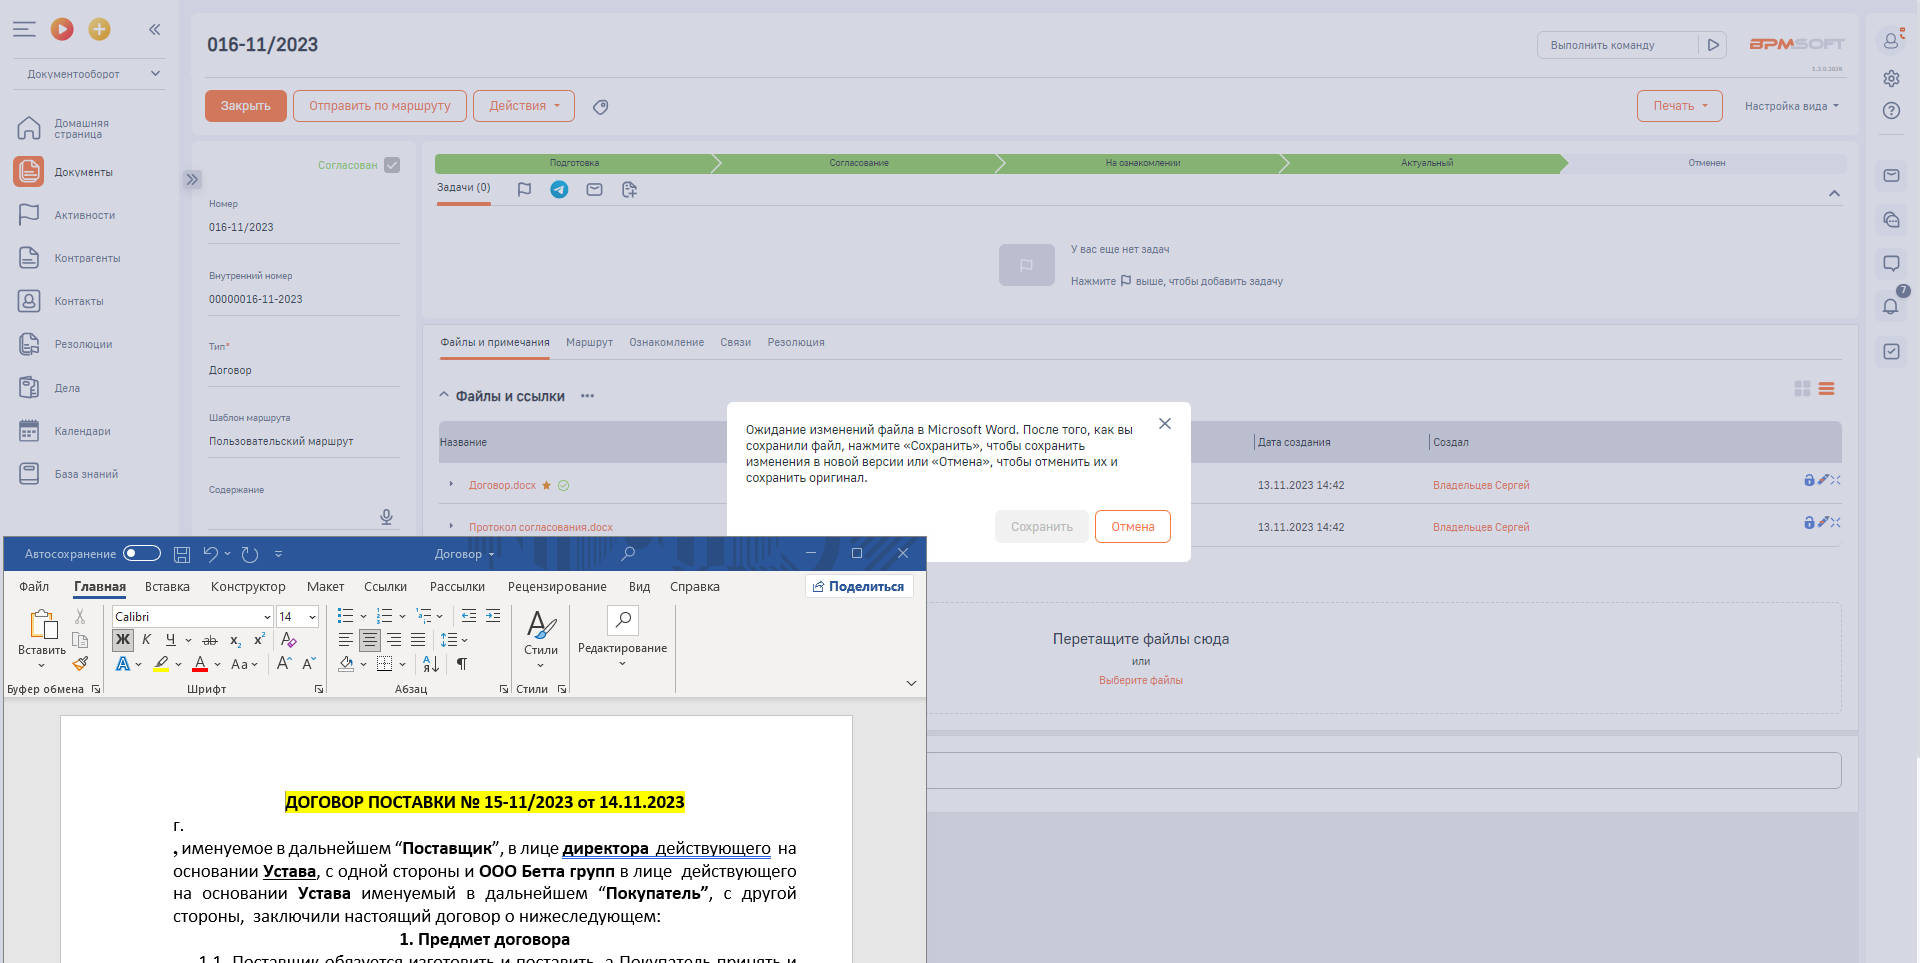This screenshot has height=963, width=1920.
Task: Open the notifications bell in right panel
Action: tap(1890, 307)
